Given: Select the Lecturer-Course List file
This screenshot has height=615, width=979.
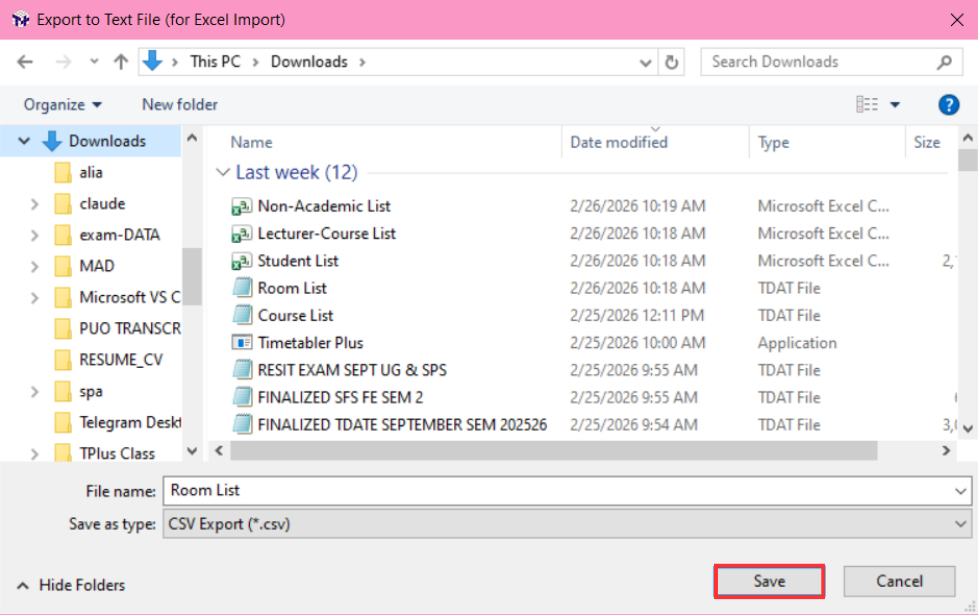Looking at the screenshot, I should coord(327,234).
